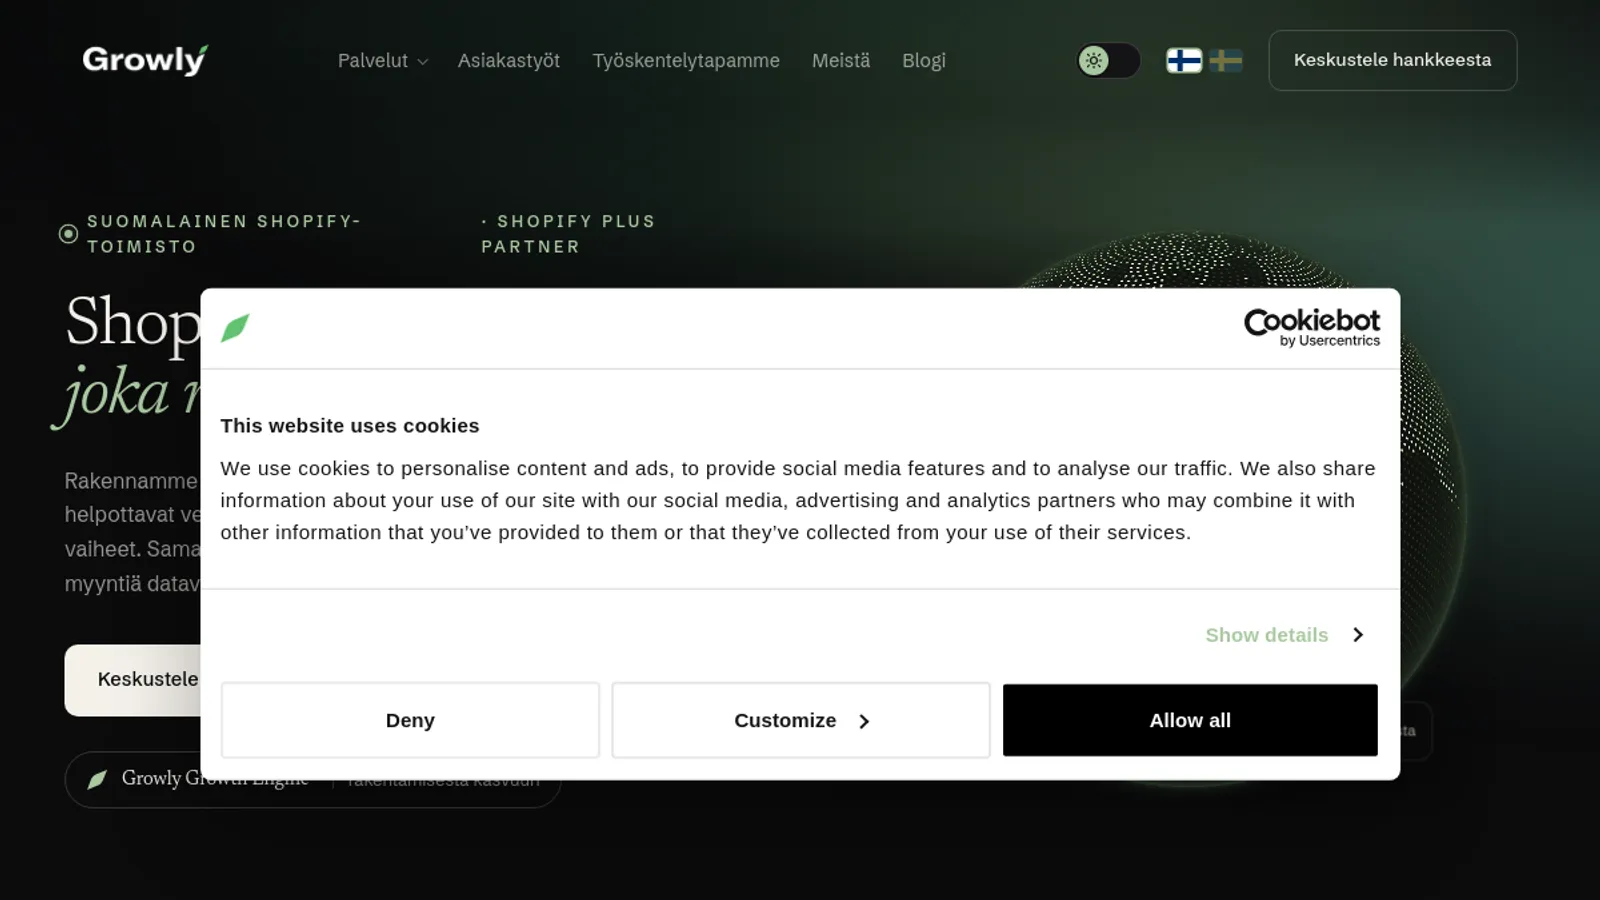Viewport: 1600px width, 900px height.
Task: Open the Asiakastyöt menu item
Action: pyautogui.click(x=509, y=61)
